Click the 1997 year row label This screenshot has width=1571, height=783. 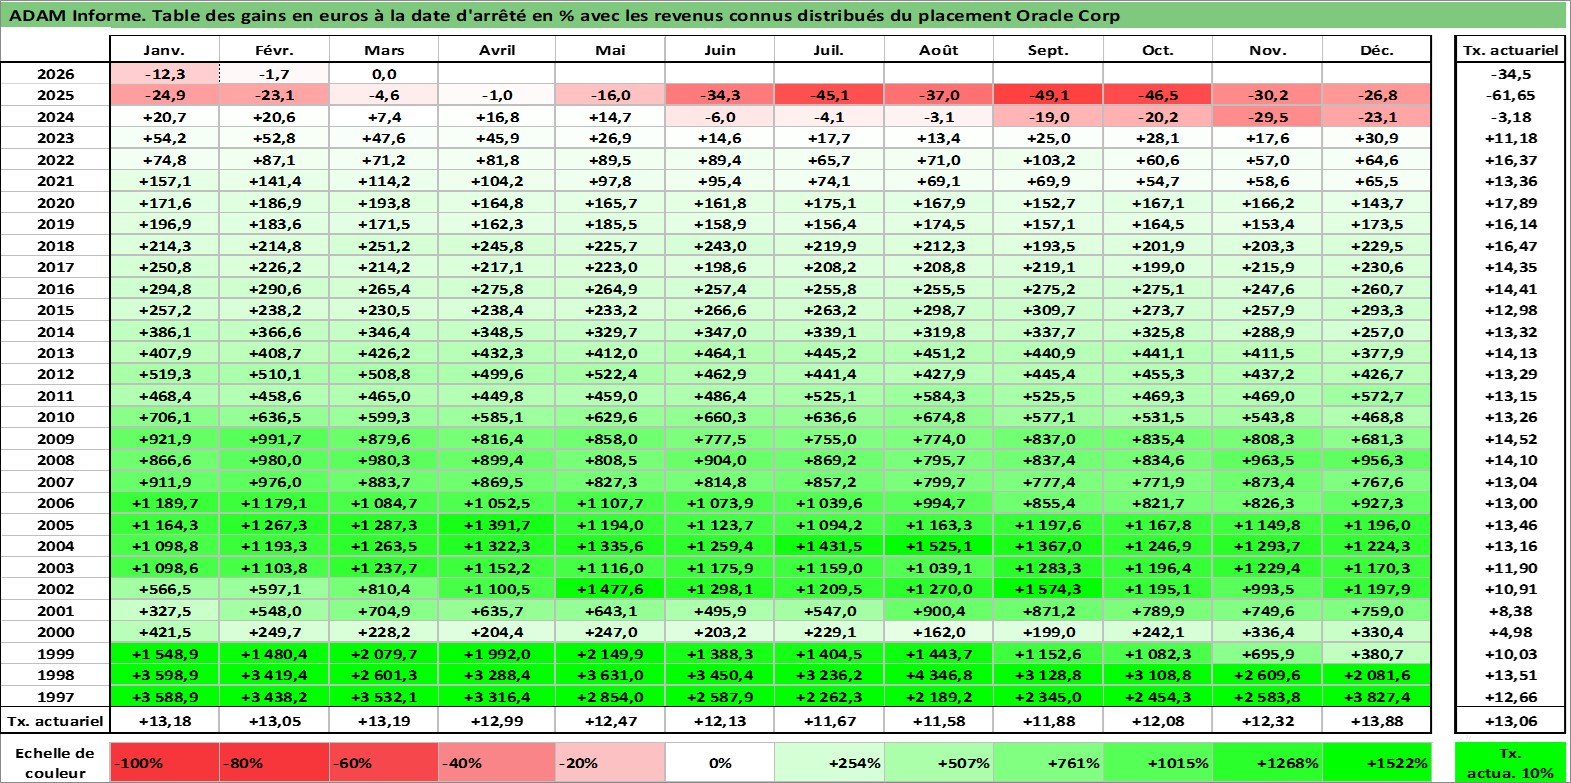pos(55,697)
